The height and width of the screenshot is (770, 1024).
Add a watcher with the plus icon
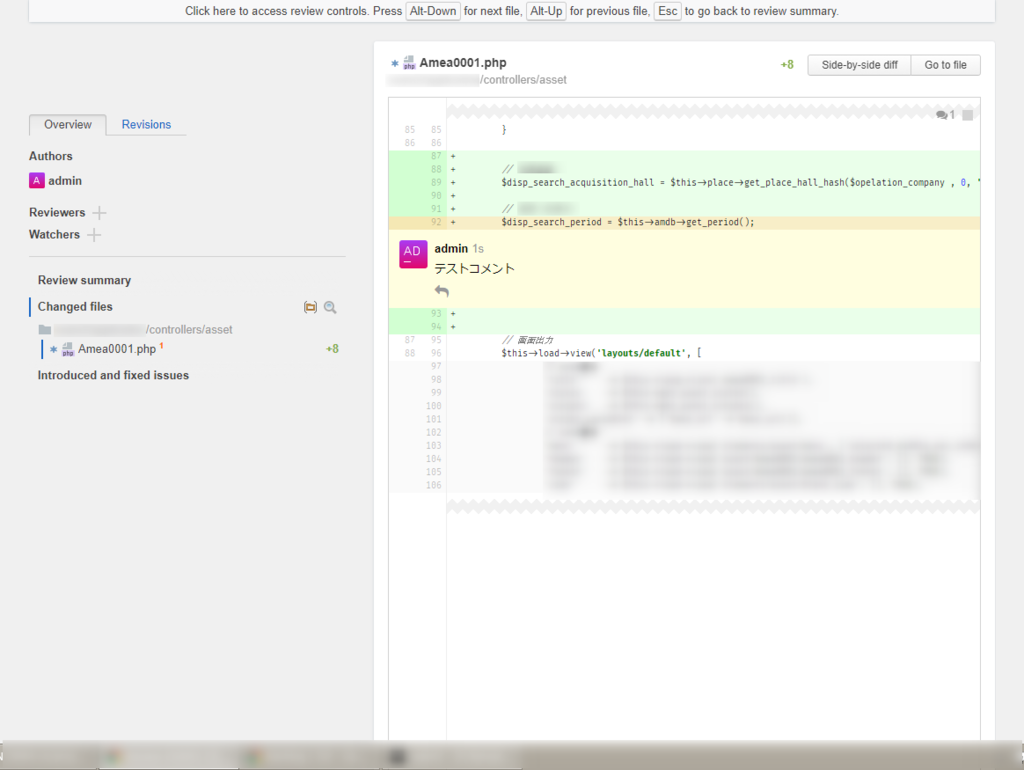point(94,234)
